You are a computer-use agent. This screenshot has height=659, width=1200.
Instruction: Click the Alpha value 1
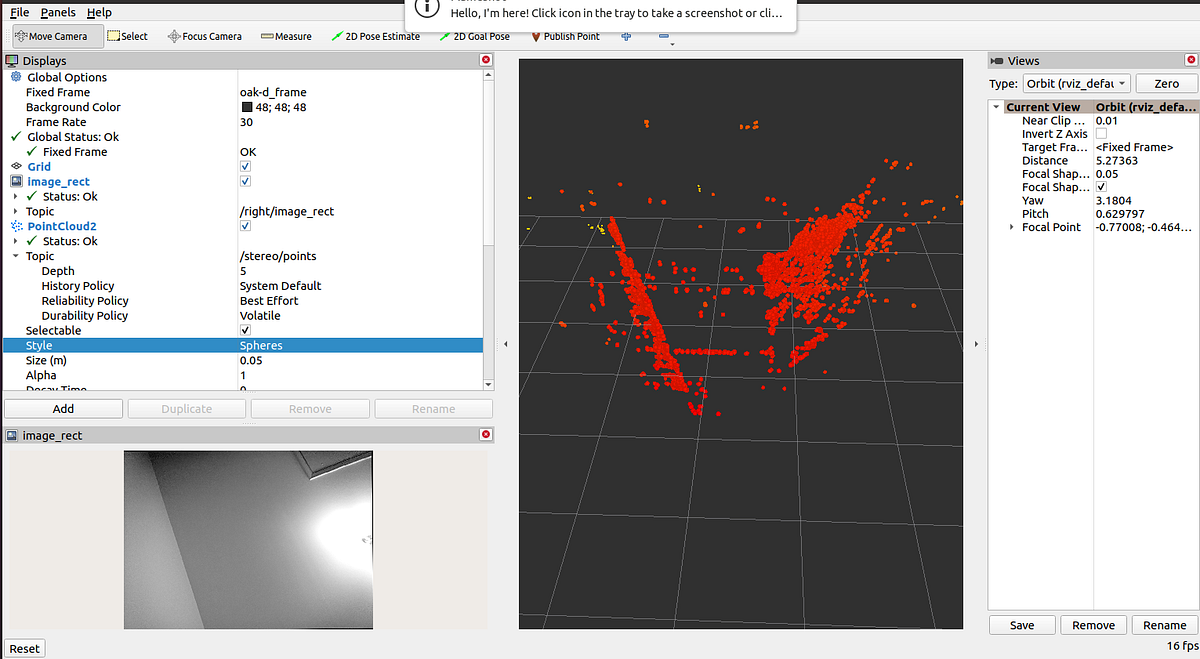tap(243, 375)
